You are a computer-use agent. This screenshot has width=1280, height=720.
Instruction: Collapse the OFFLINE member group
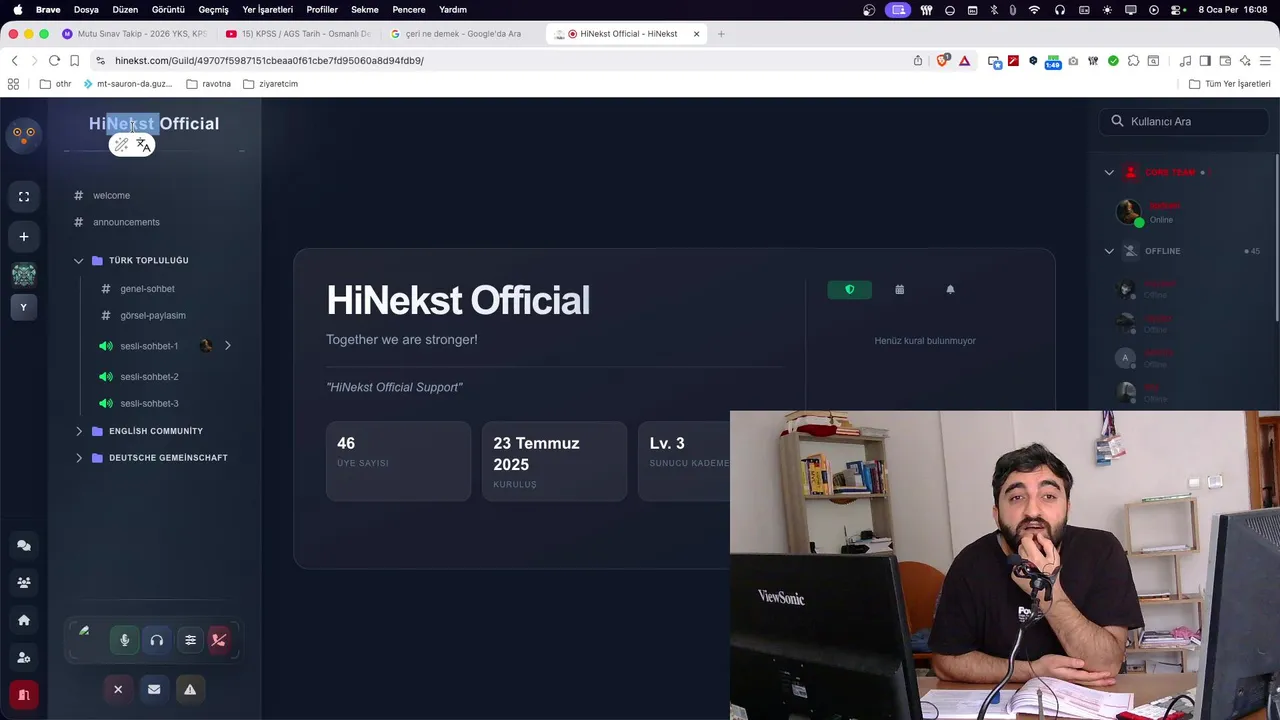tap(1109, 251)
